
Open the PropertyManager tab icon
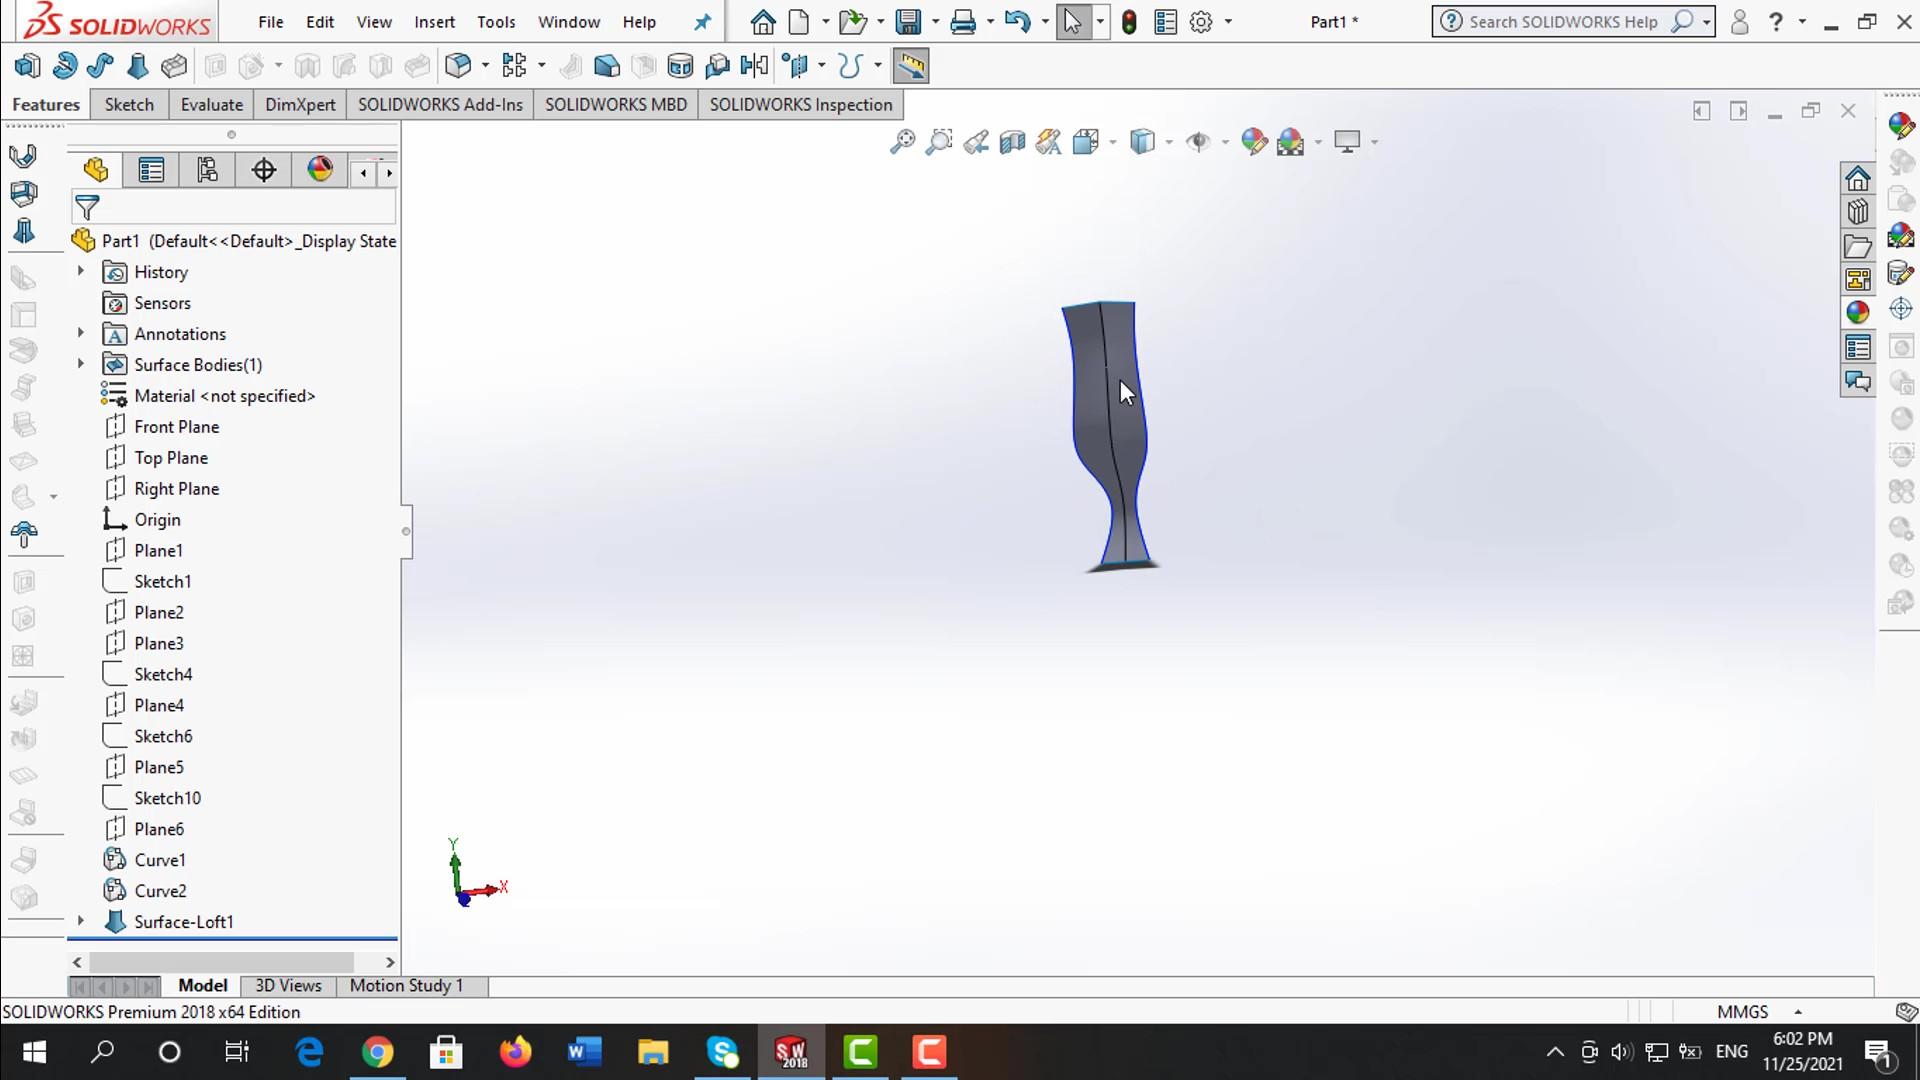click(x=151, y=170)
